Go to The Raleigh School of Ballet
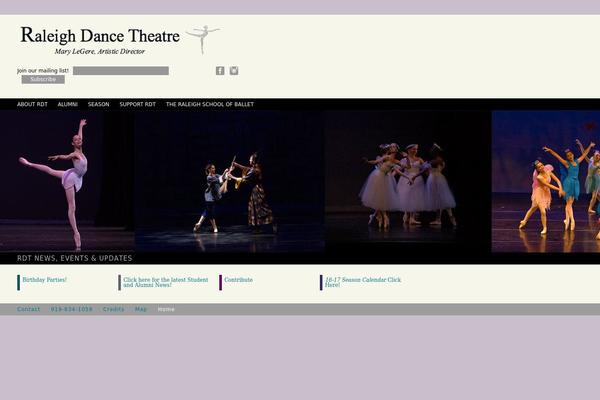This screenshot has height=400, width=600. coord(210,104)
